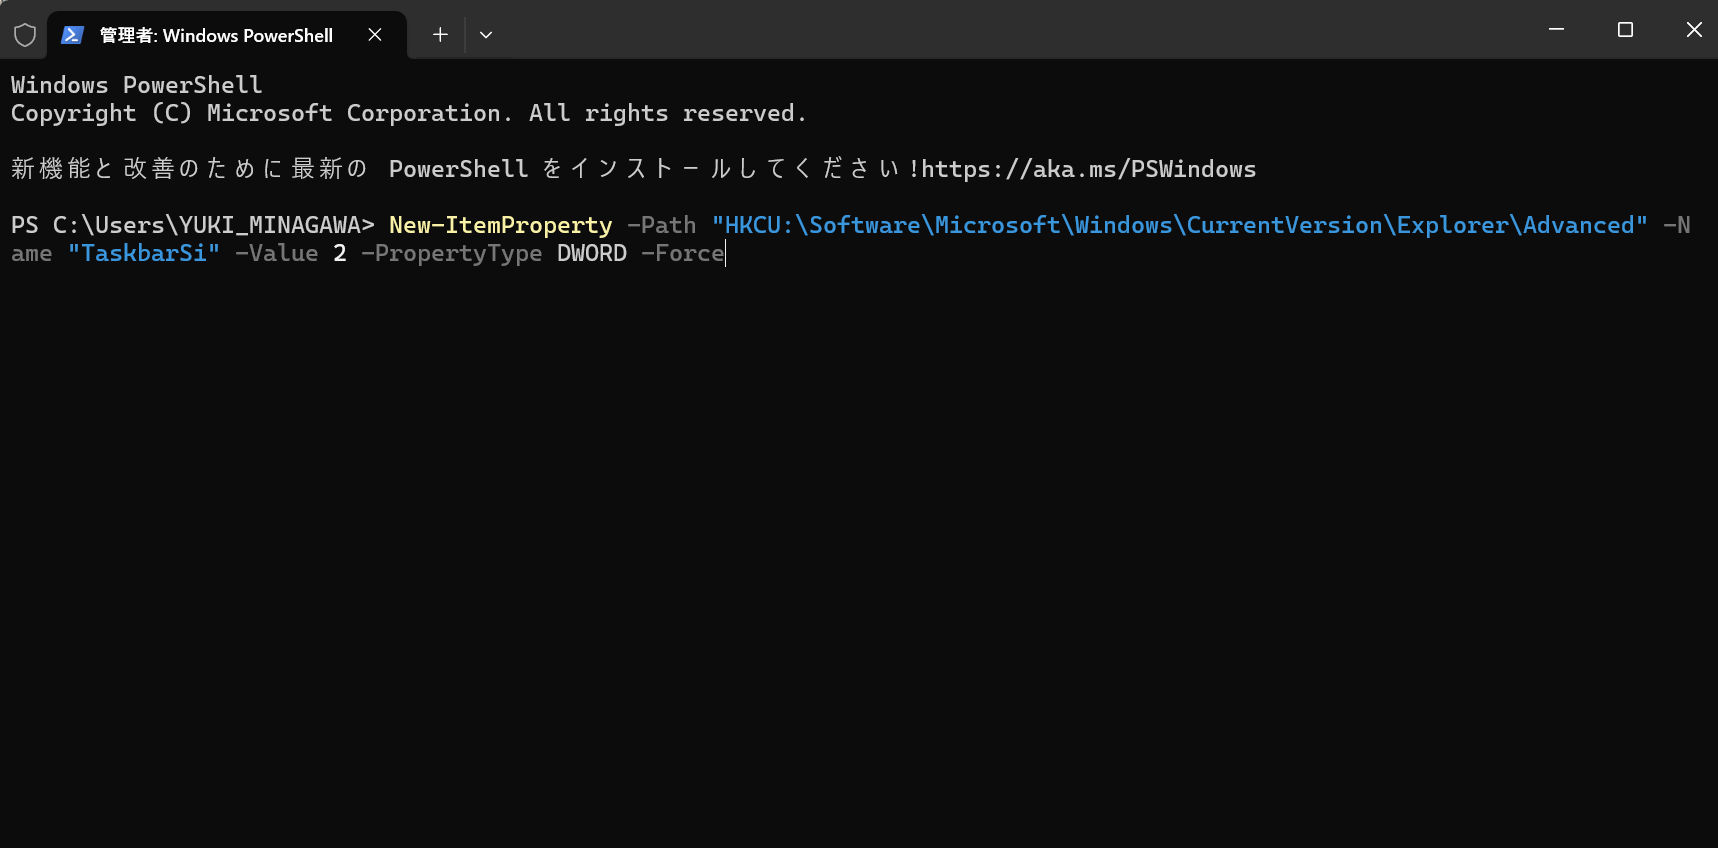
Task: Minimize the terminal window
Action: click(x=1556, y=30)
